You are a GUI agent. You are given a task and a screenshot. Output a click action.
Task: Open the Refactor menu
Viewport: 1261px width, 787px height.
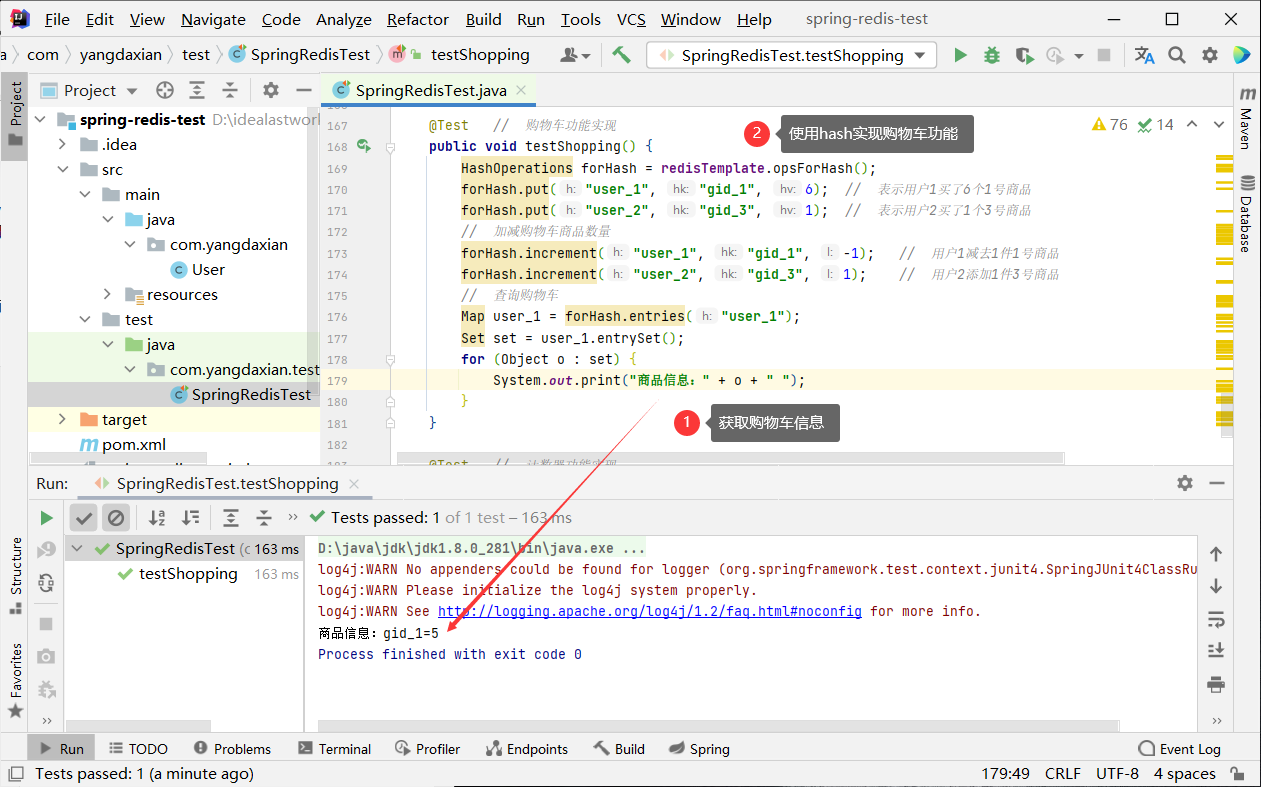point(418,19)
